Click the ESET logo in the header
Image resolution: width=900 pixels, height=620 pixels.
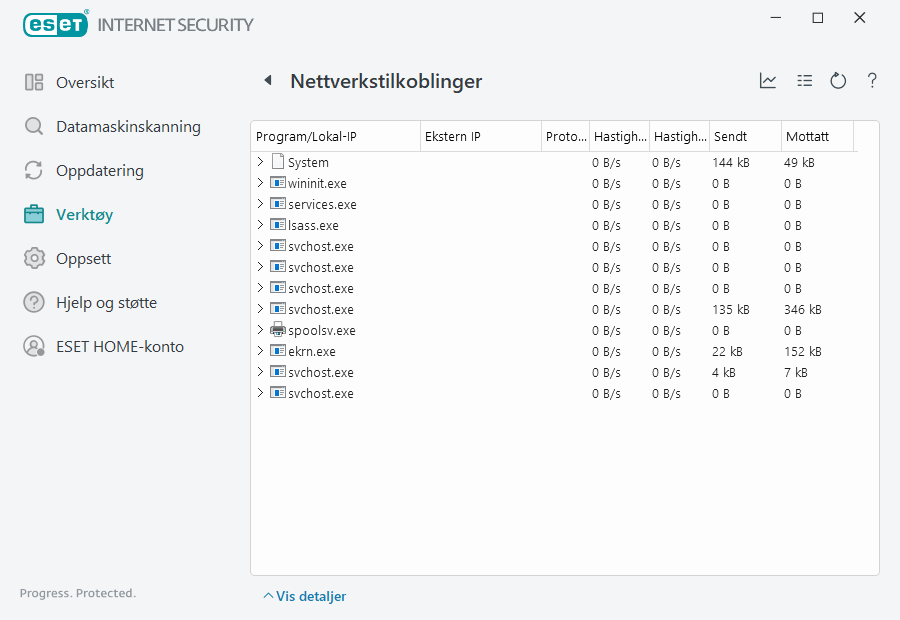56,24
